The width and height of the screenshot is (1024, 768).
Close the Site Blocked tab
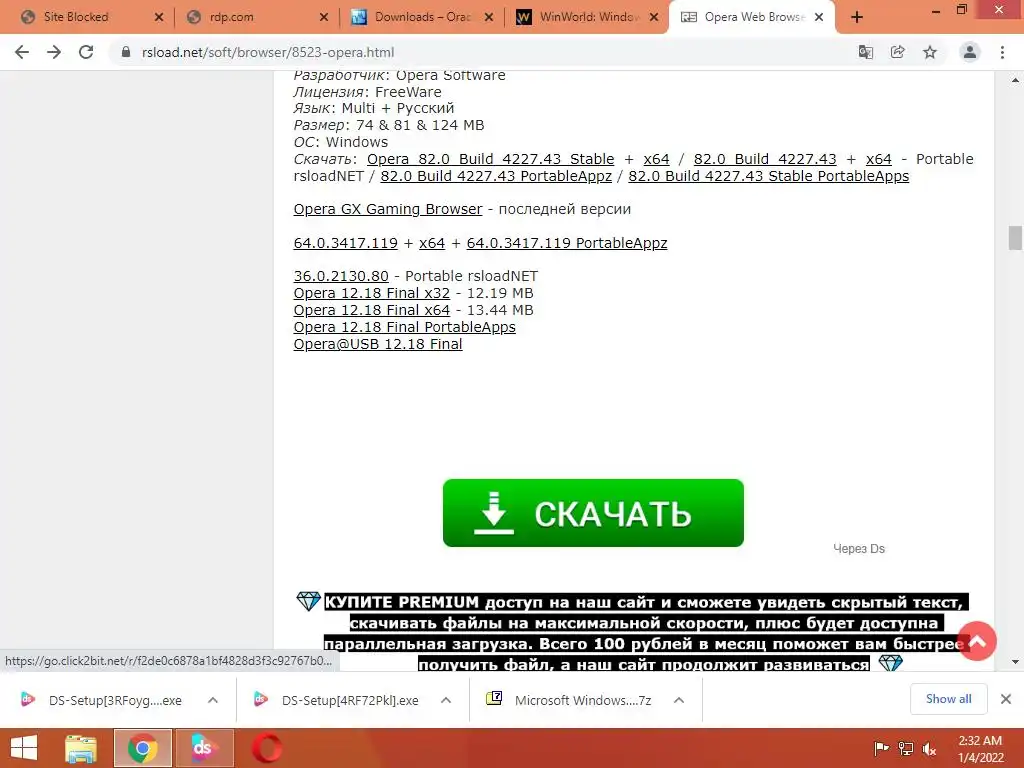(x=159, y=18)
